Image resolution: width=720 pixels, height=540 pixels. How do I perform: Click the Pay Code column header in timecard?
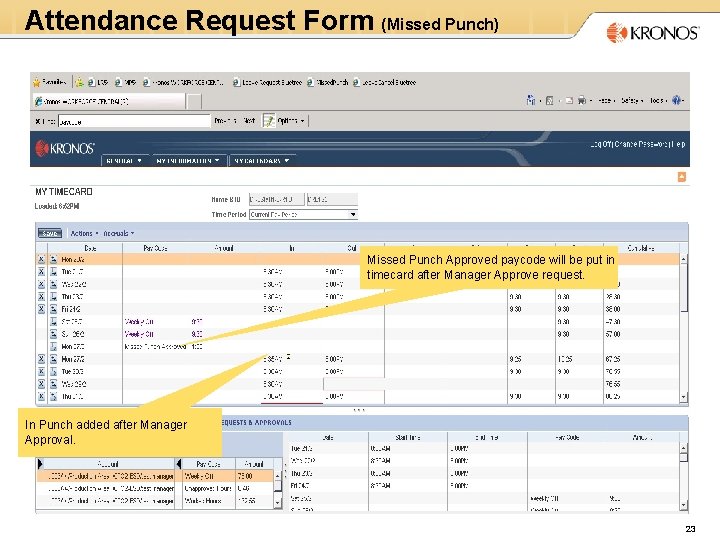click(x=155, y=248)
